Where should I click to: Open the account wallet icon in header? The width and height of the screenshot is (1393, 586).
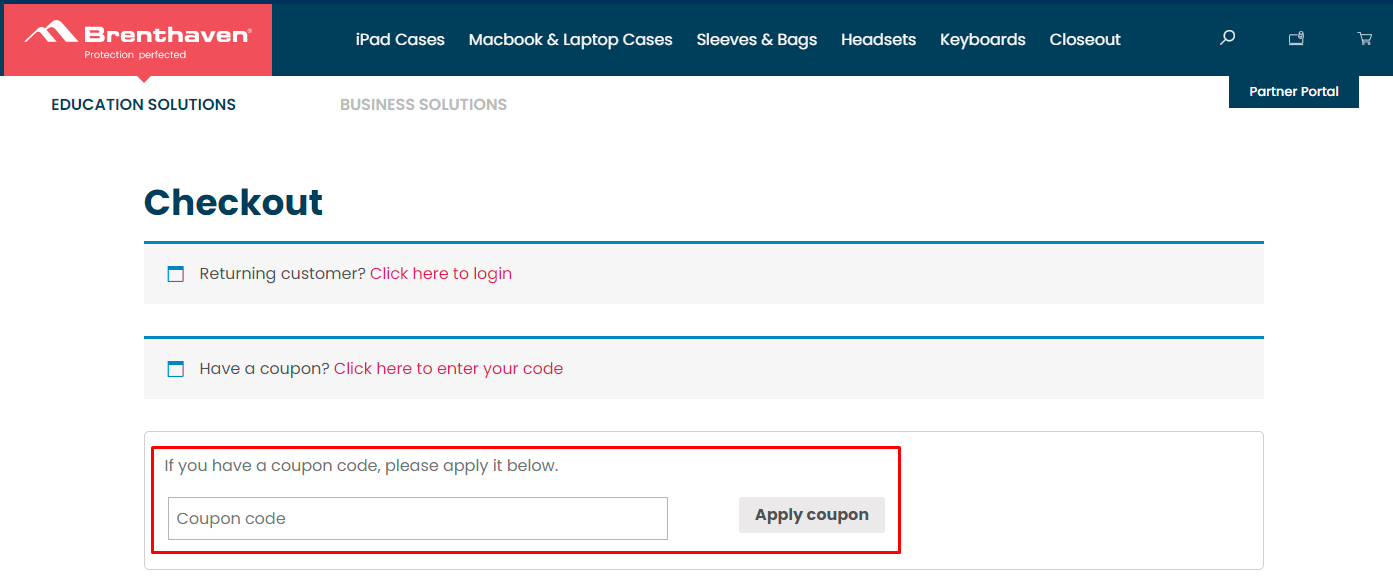[1296, 39]
